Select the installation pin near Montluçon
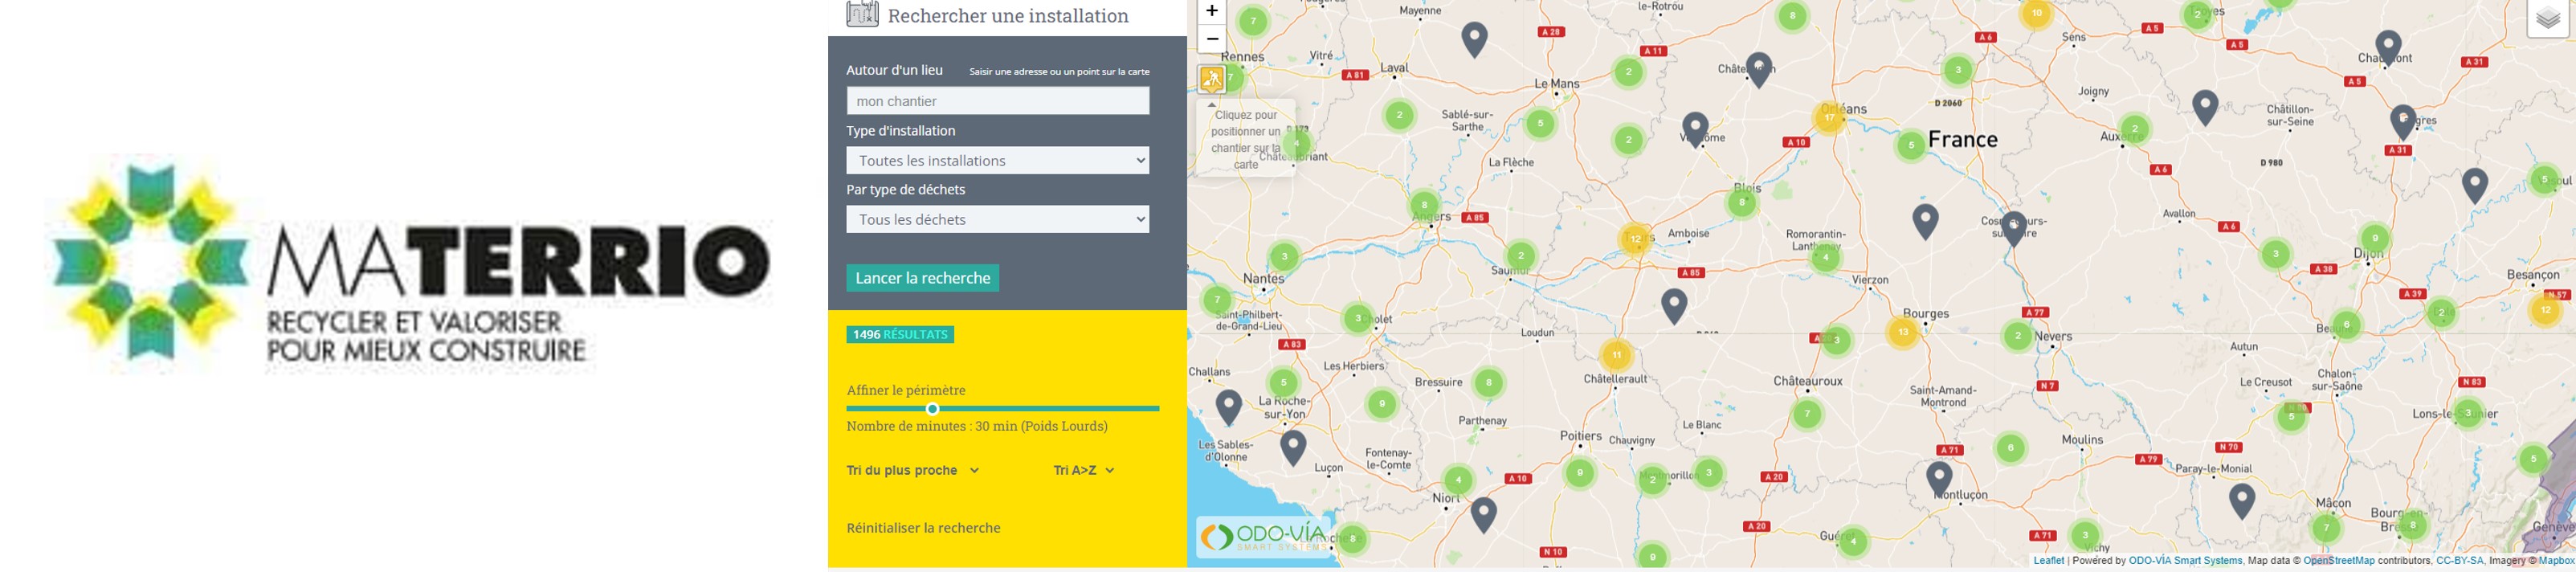Viewport: 2576px width, 572px height. tap(1939, 480)
